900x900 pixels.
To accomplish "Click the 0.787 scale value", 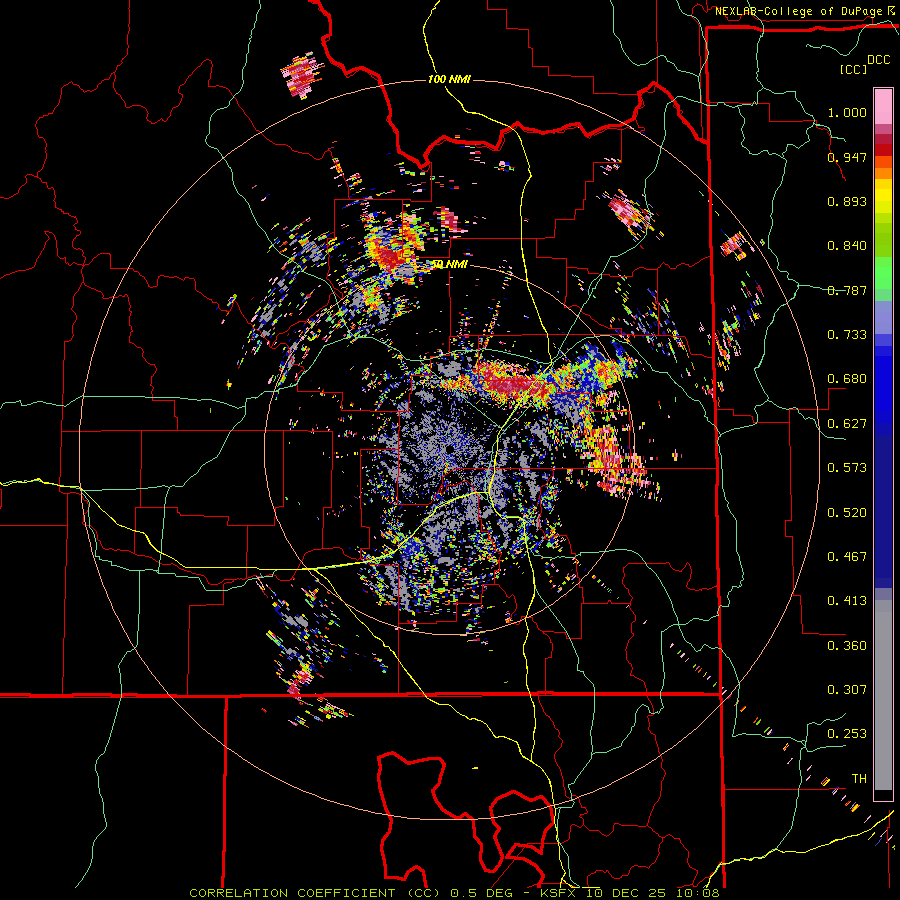I will click(847, 290).
